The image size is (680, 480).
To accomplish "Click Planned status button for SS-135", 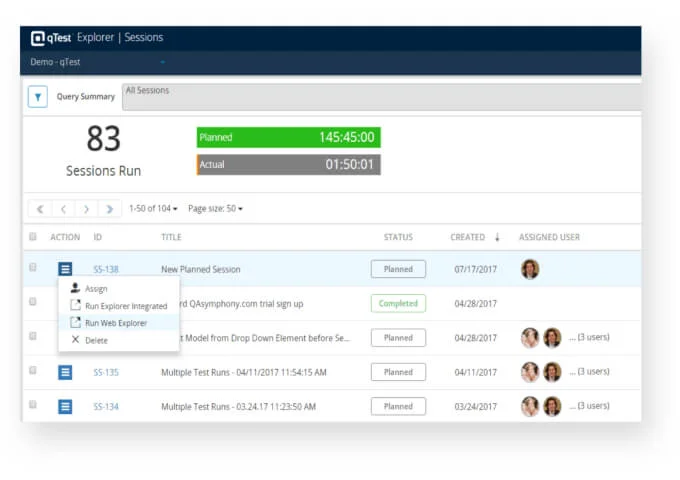I will click(x=398, y=372).
